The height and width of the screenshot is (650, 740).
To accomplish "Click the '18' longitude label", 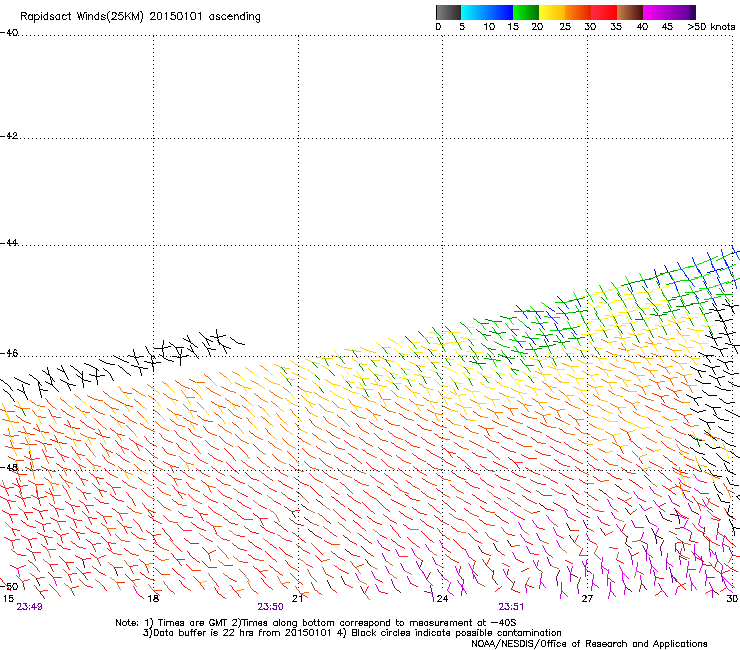I will coord(153,599).
